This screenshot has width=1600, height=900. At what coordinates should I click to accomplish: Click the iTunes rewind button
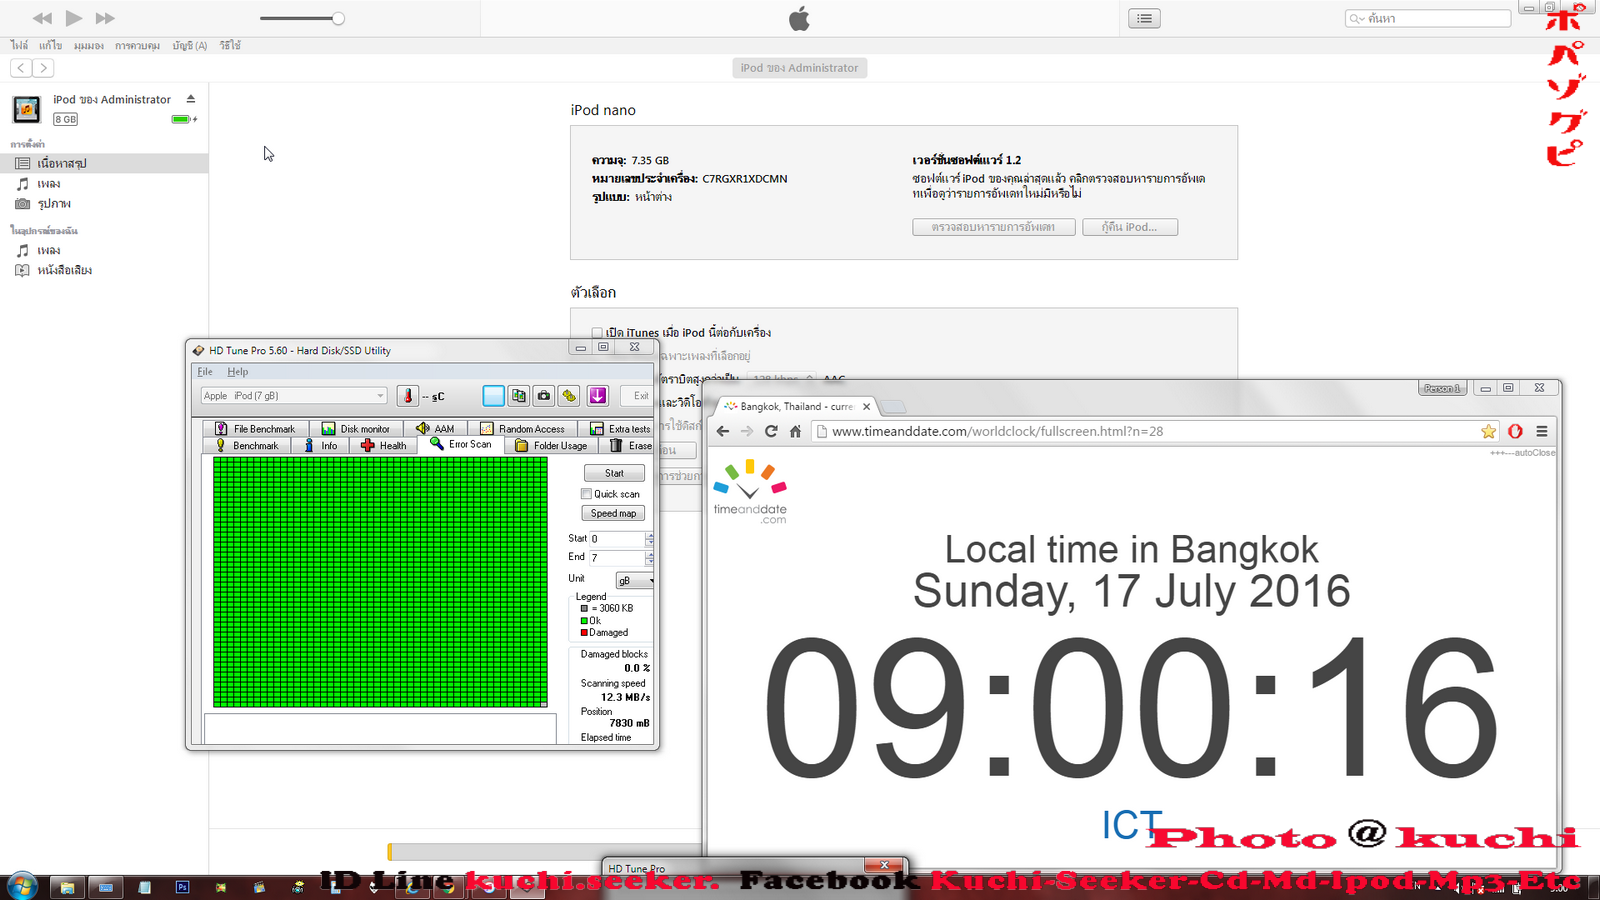click(42, 18)
